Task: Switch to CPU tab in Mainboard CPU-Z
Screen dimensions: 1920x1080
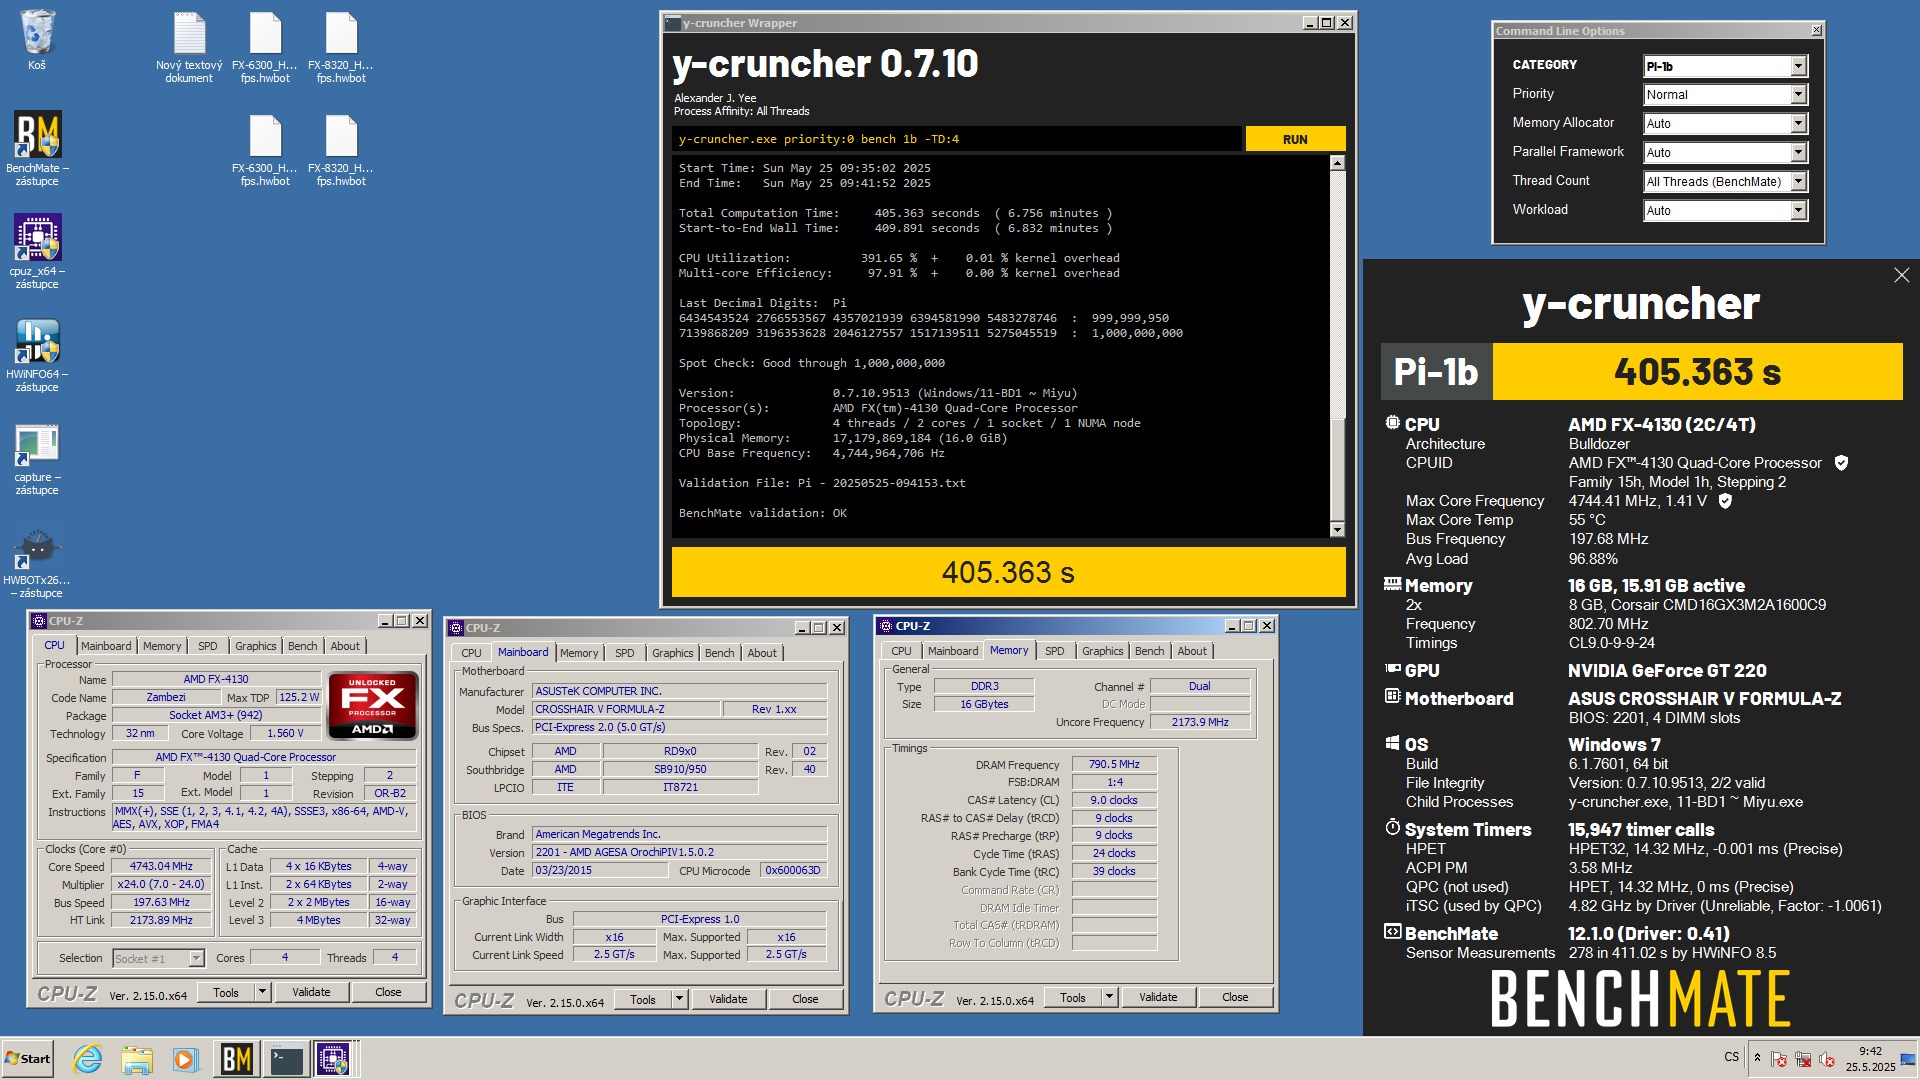Action: 471,653
